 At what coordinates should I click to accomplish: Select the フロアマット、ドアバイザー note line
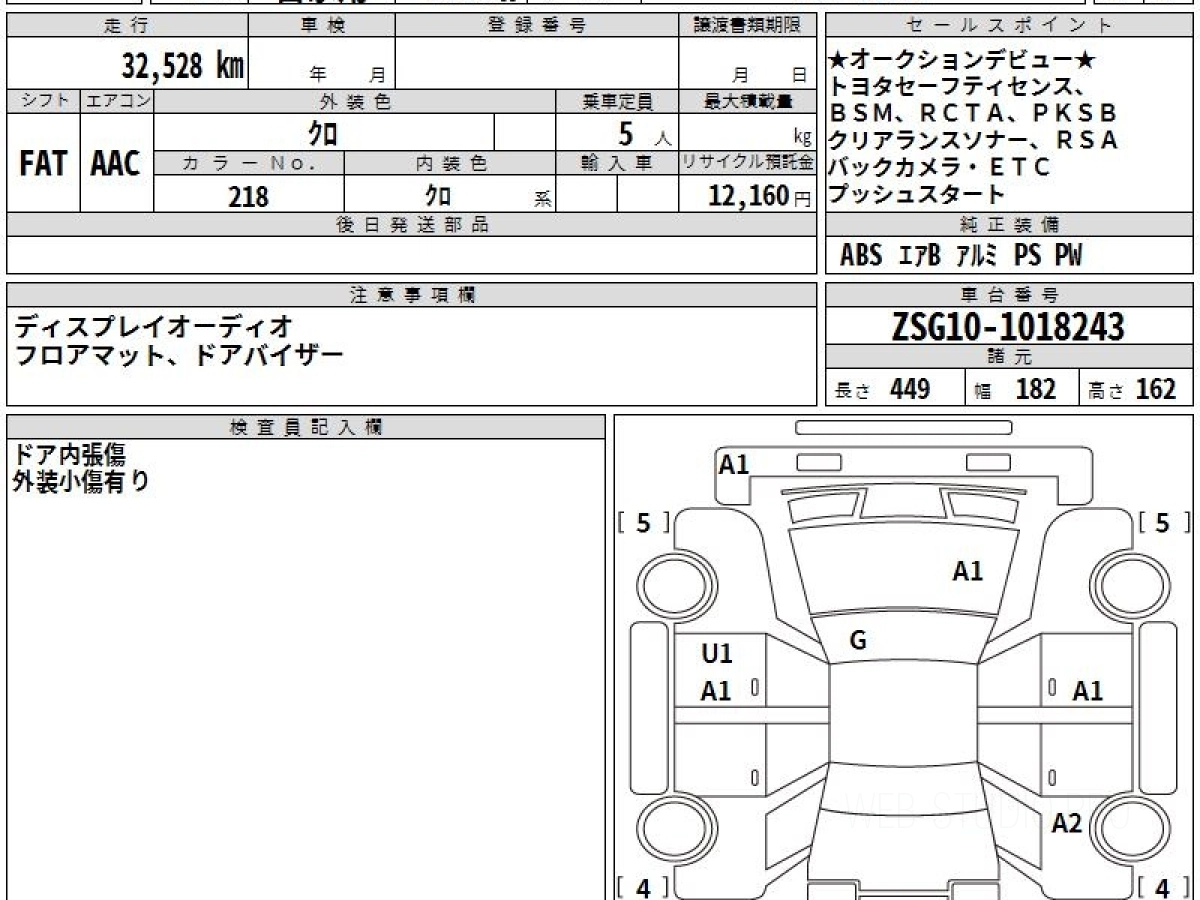coord(178,355)
